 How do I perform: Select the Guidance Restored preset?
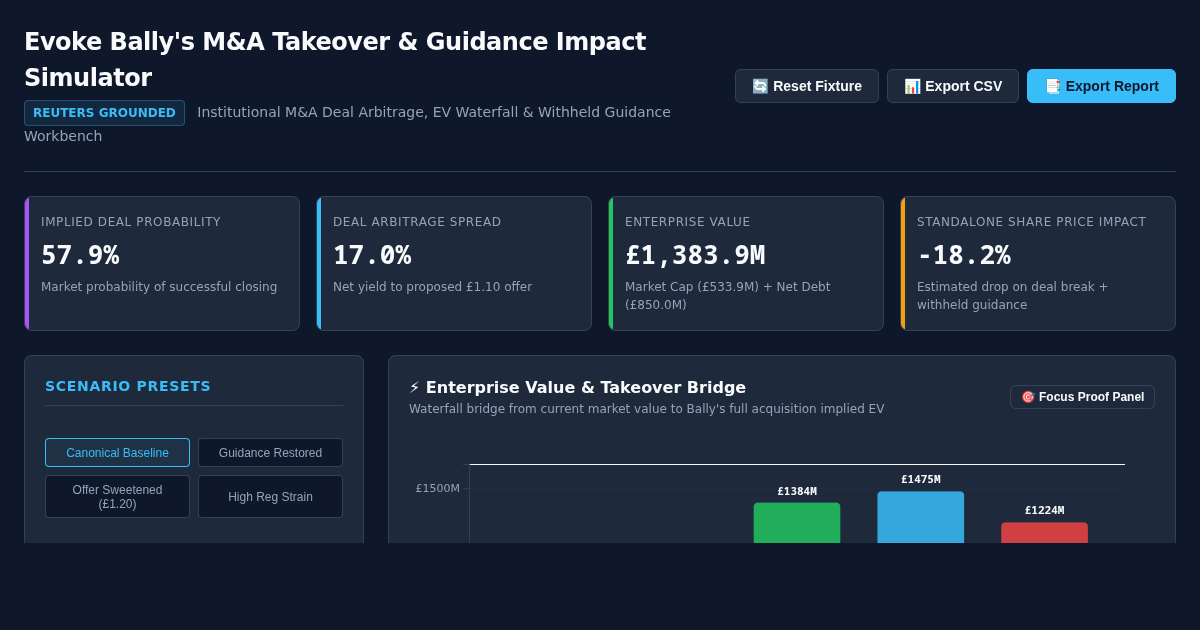point(270,453)
